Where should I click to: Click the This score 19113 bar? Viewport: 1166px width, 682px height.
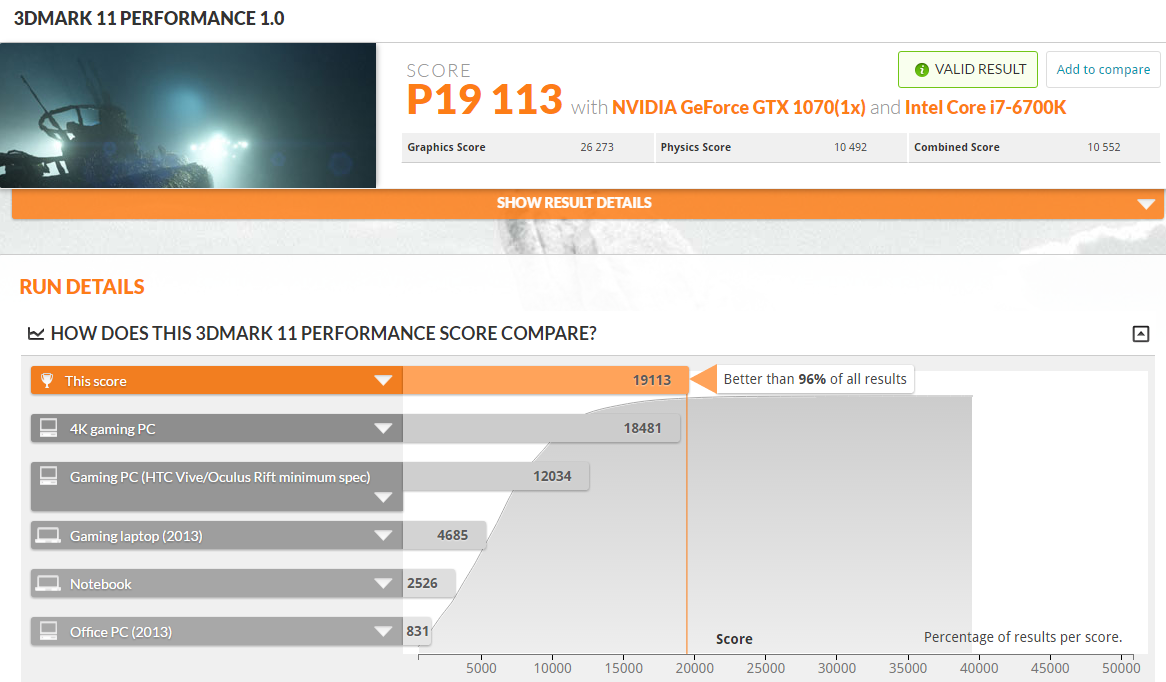tap(545, 380)
